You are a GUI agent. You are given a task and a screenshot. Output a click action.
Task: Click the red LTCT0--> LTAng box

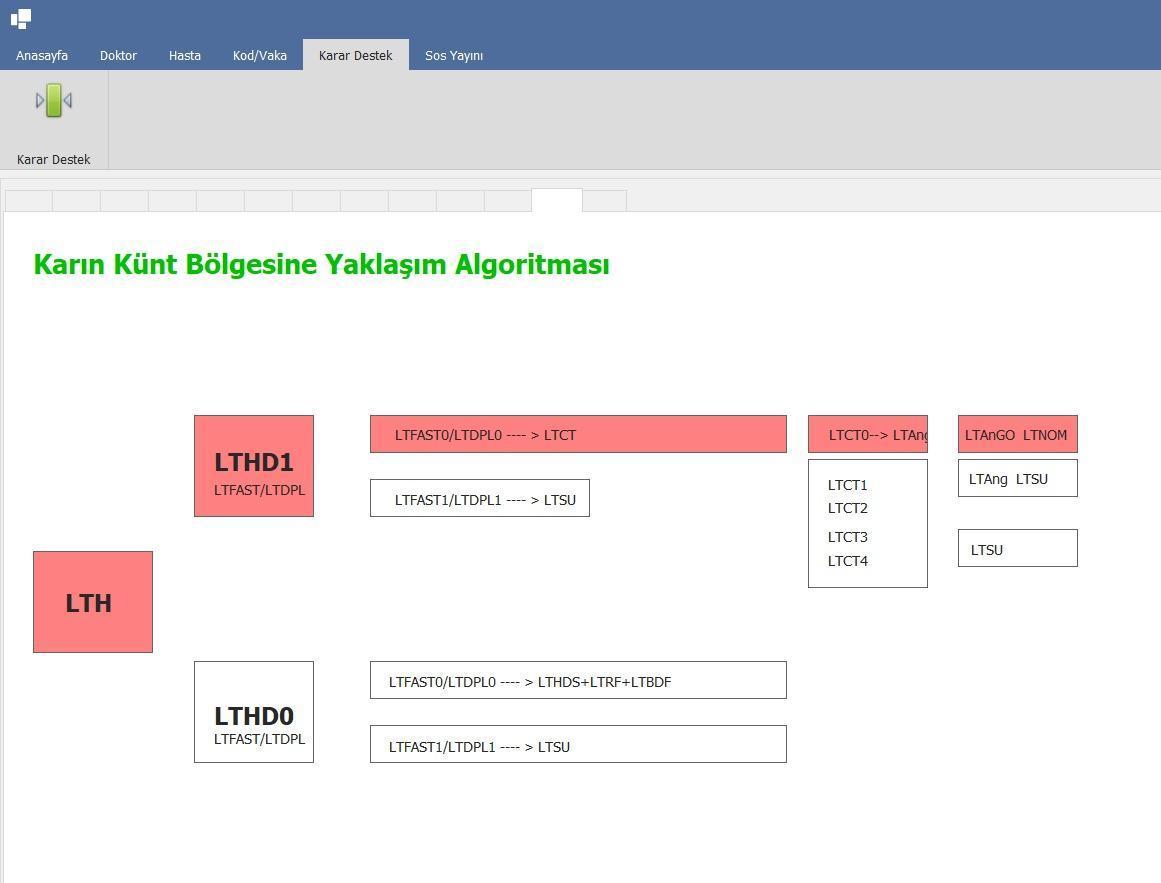[x=868, y=434]
